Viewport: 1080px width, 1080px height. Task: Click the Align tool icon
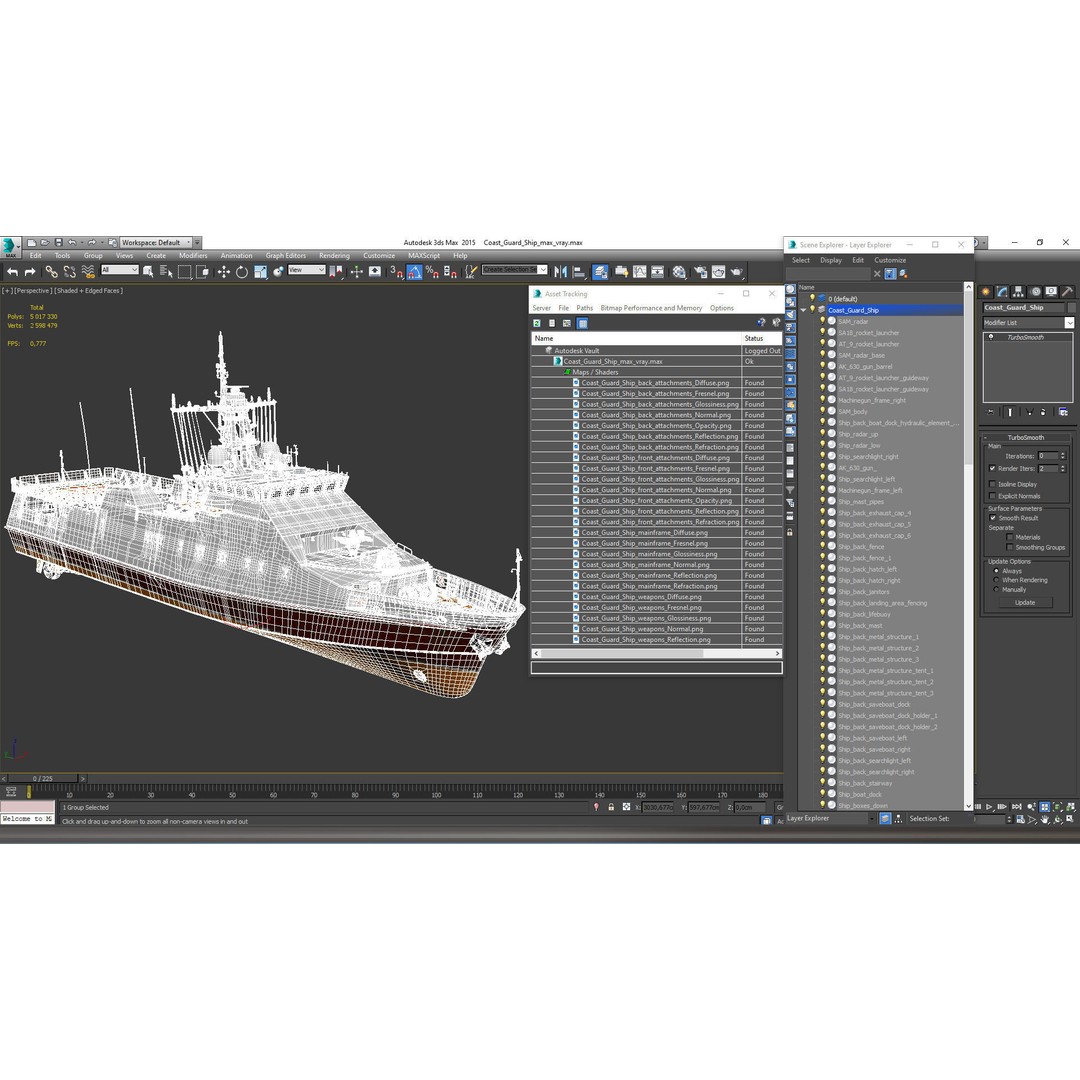tap(579, 272)
